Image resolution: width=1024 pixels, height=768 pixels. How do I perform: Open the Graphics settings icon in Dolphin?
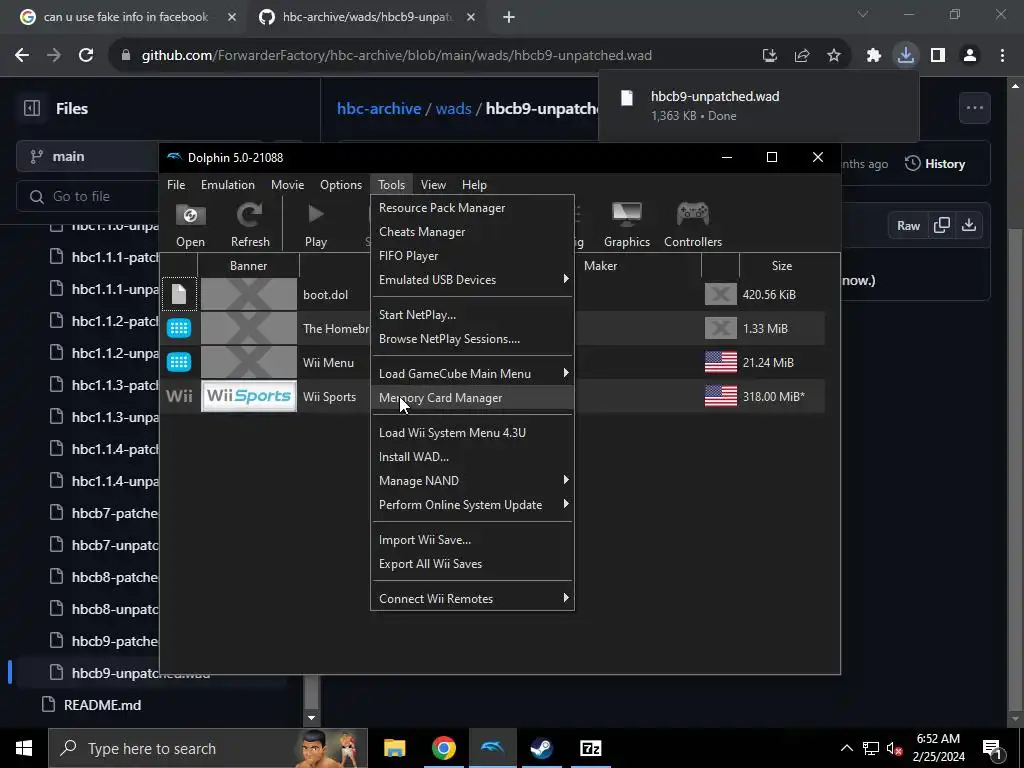(627, 225)
